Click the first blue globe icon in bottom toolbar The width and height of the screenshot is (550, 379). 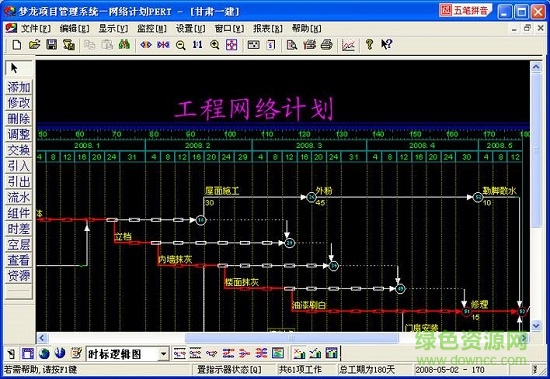coord(45,353)
